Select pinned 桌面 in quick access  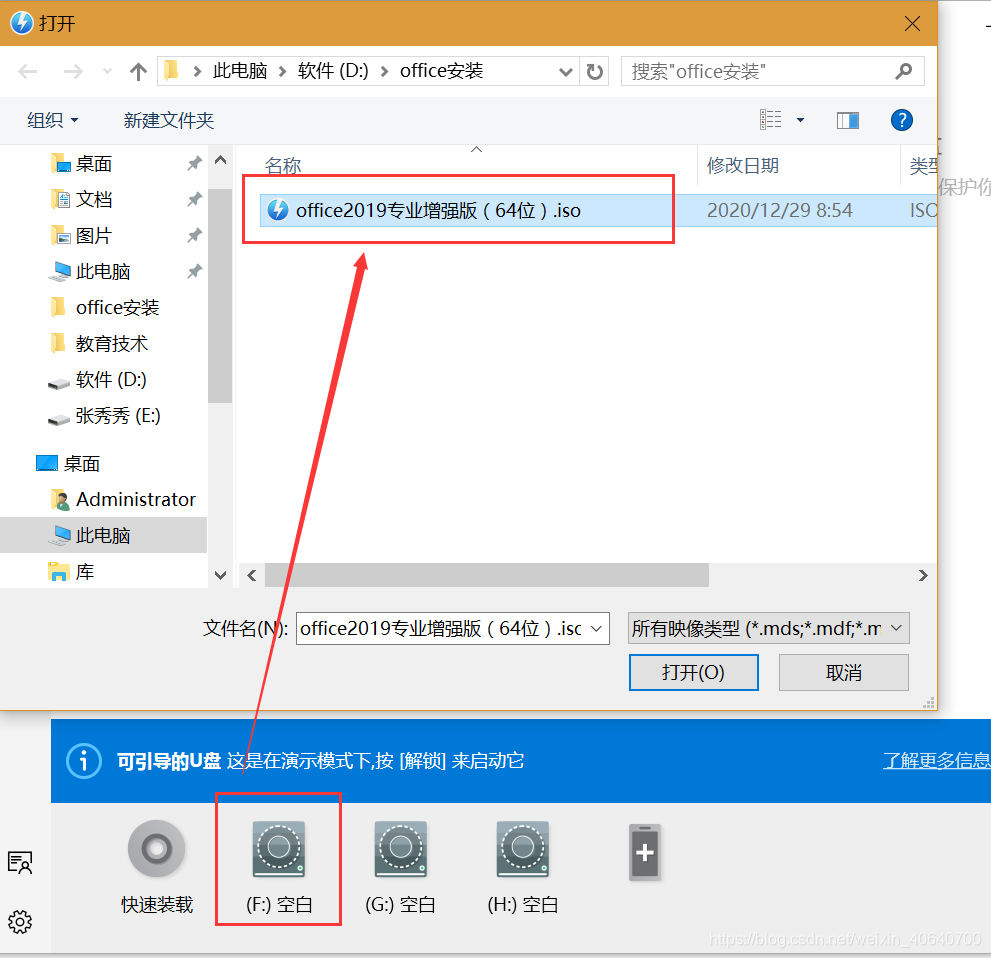click(94, 164)
